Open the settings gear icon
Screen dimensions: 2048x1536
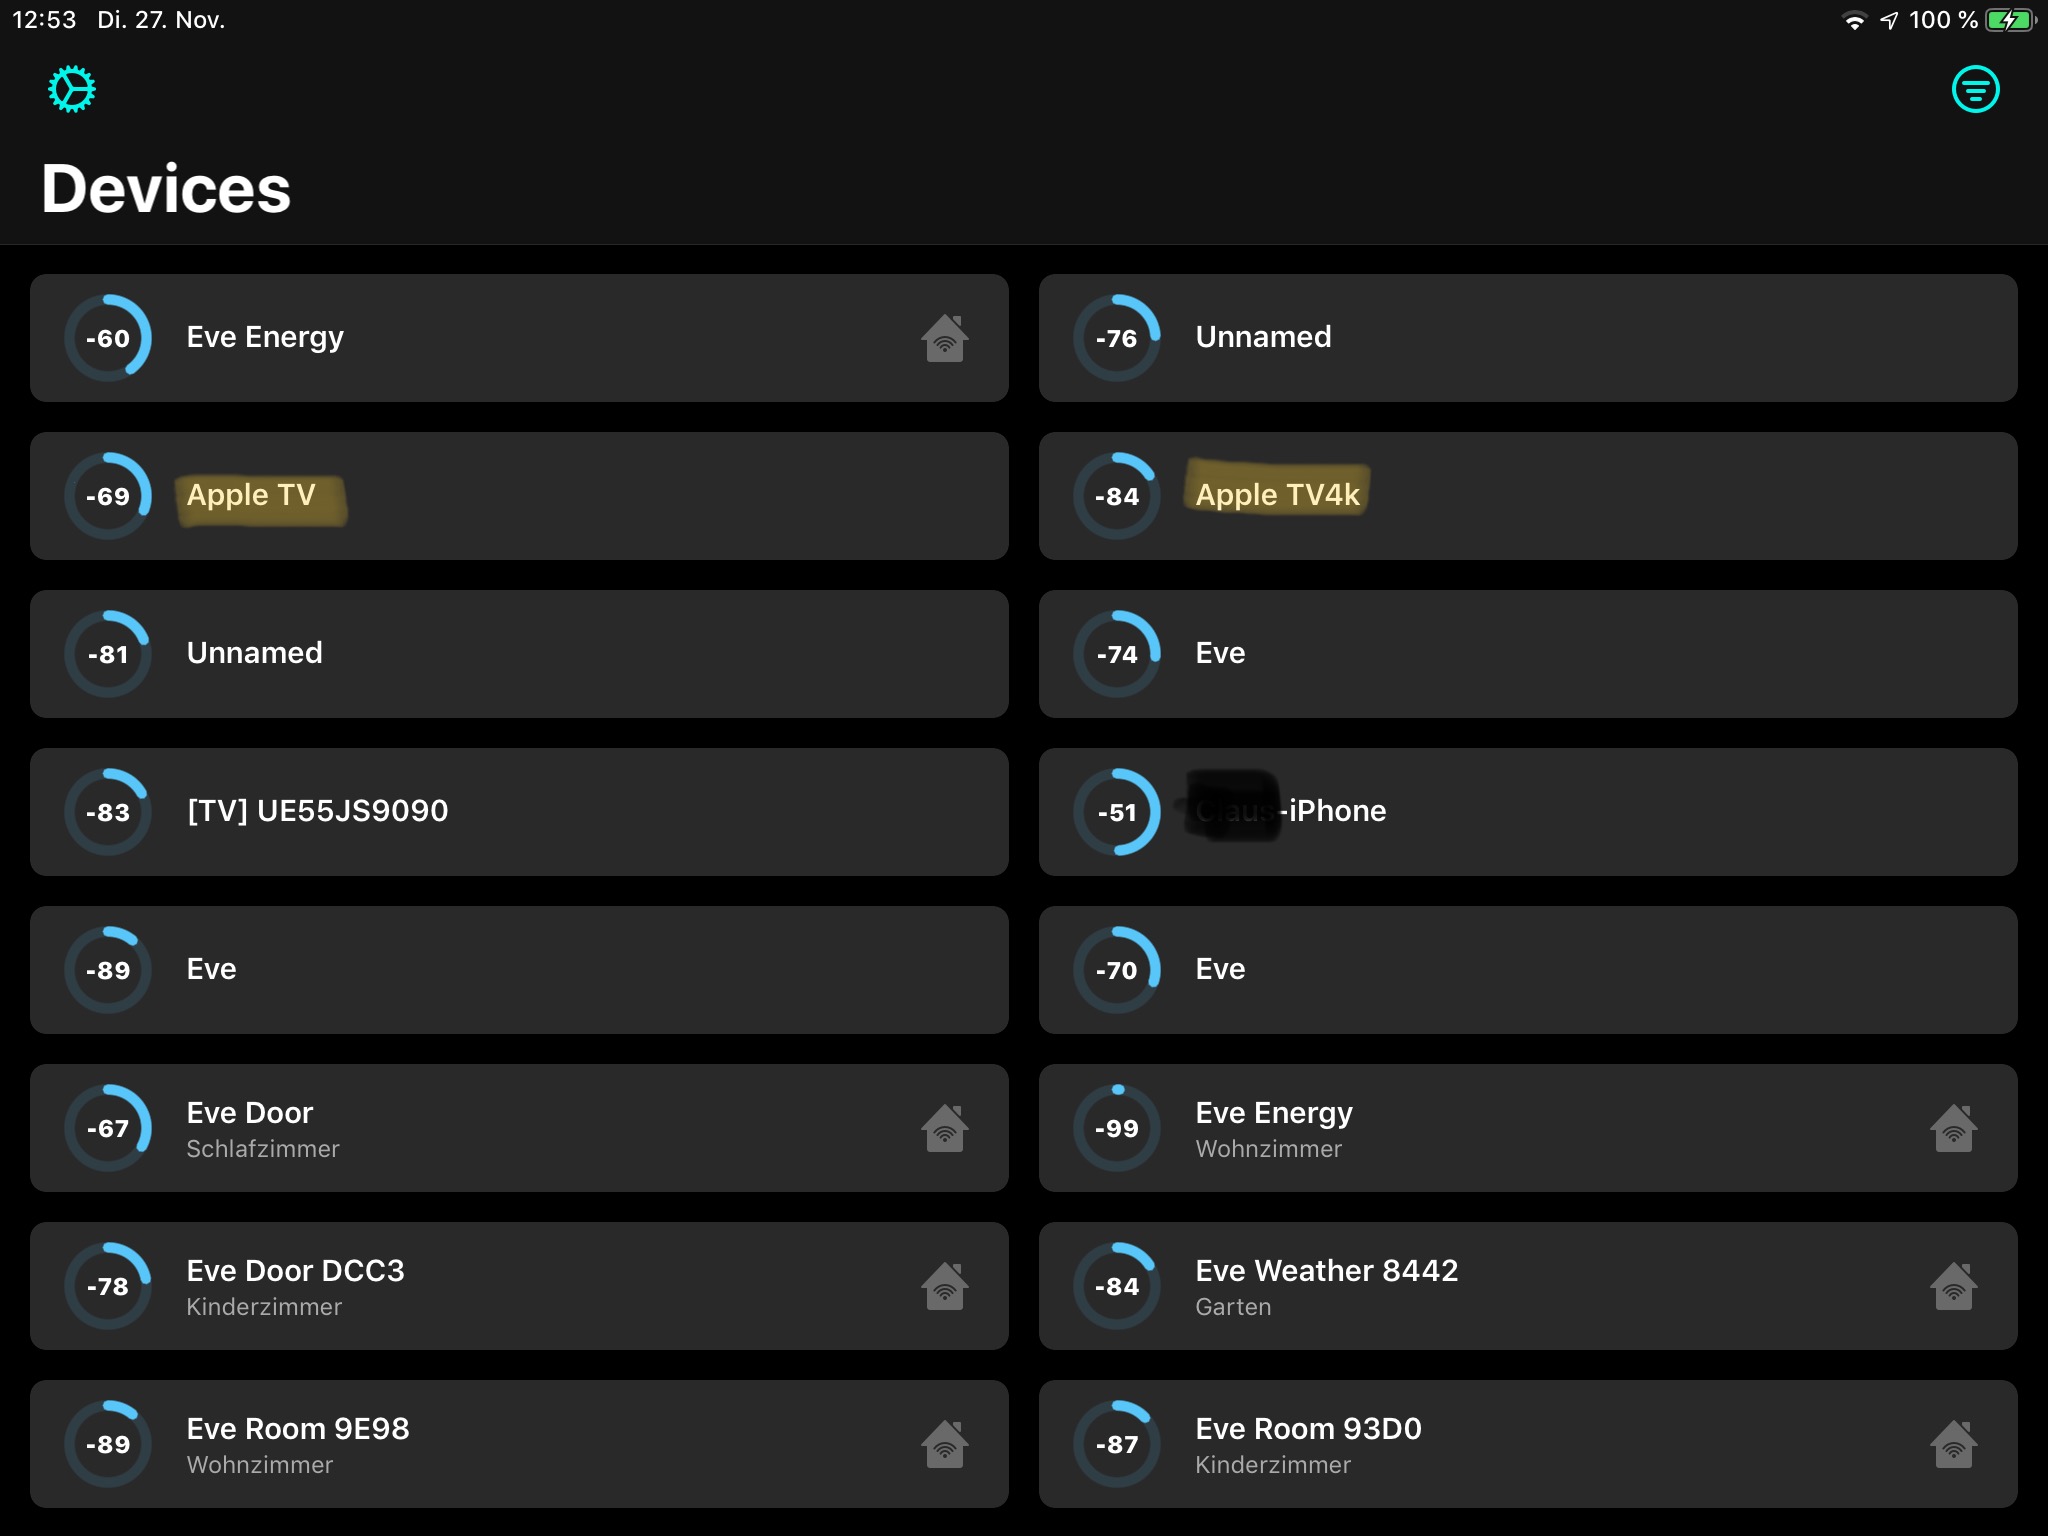(x=72, y=90)
